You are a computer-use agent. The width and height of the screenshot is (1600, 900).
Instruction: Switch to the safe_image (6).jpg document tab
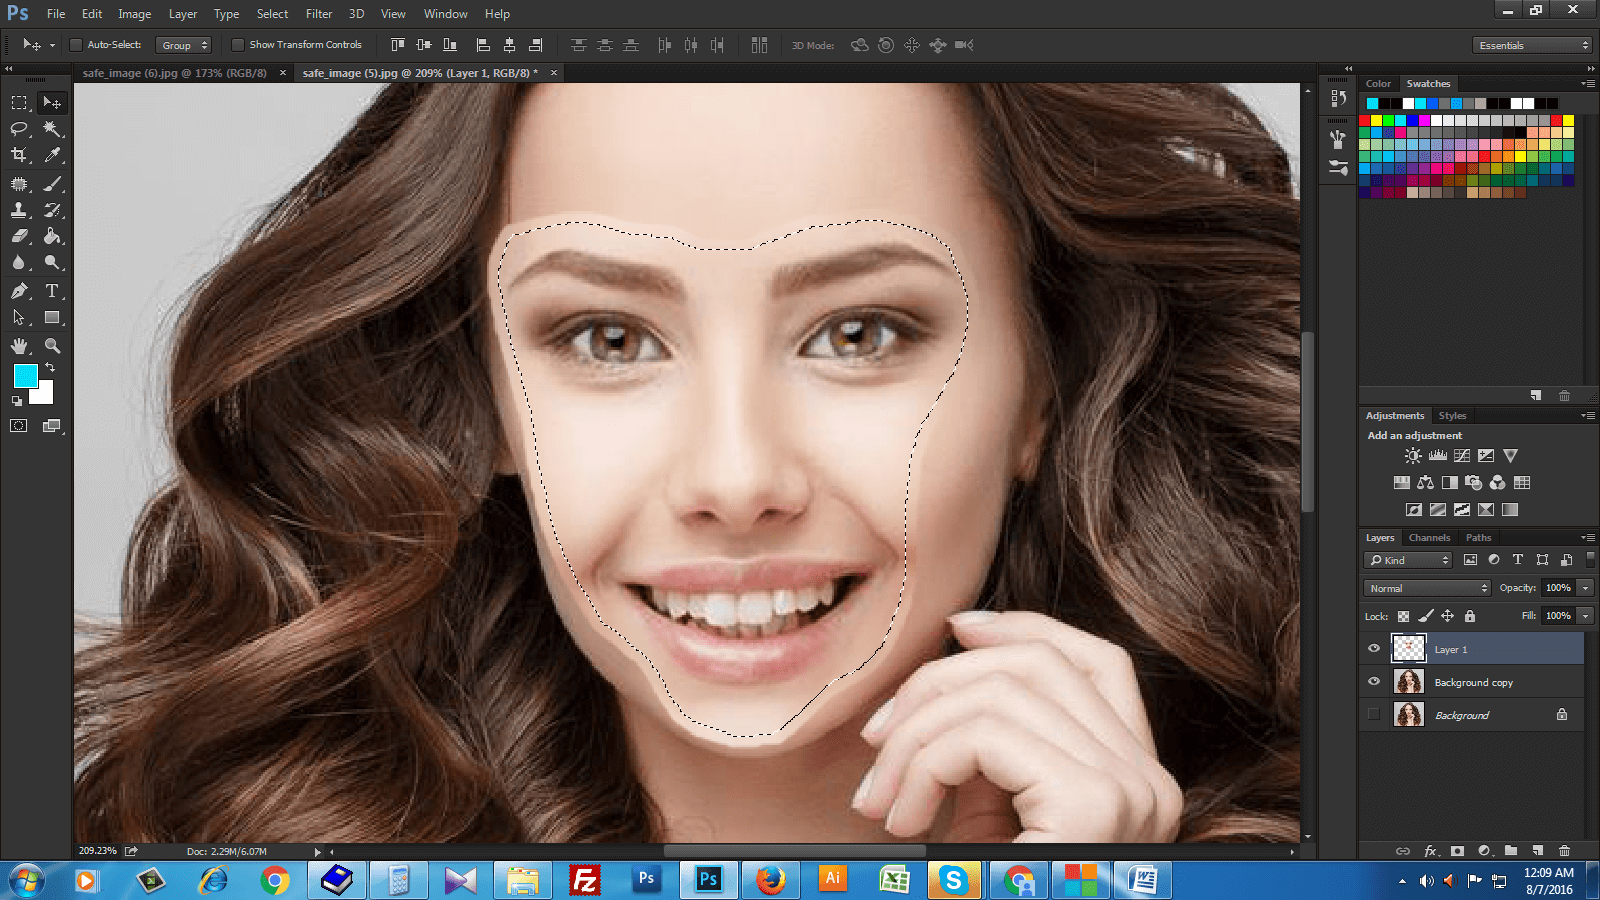[175, 73]
